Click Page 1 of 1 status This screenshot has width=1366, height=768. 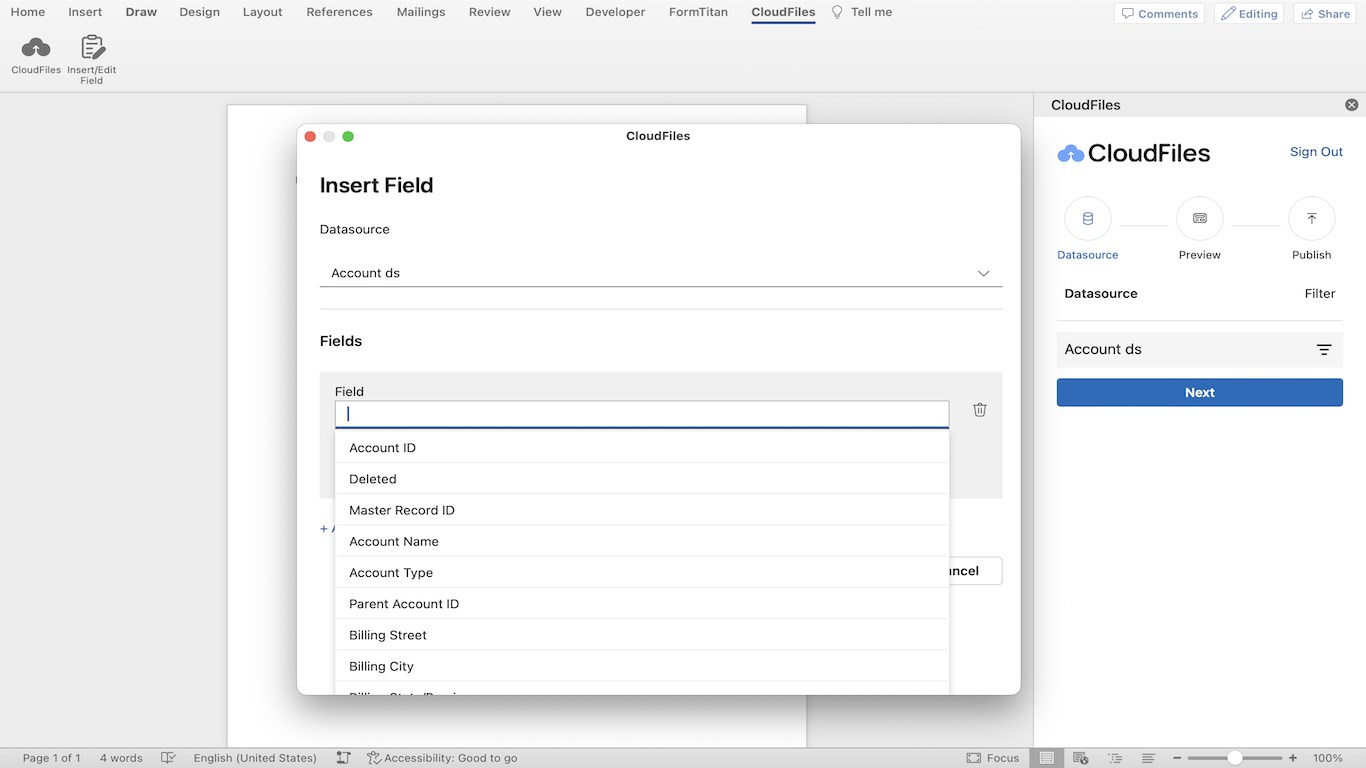coord(52,758)
